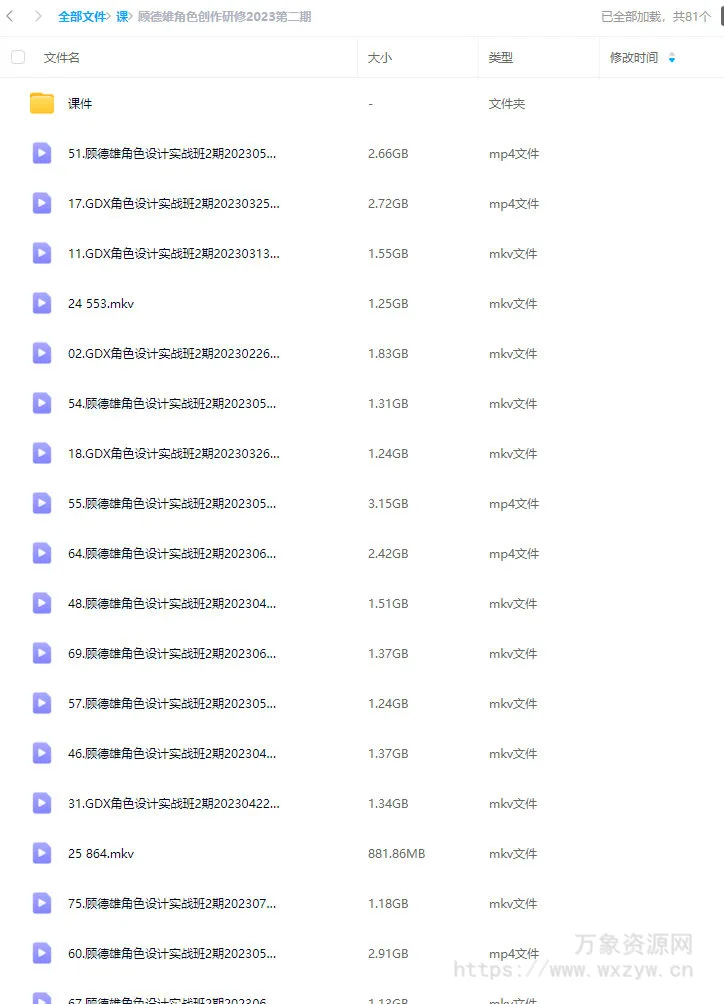Click the video icon for 24 553.mkv

[42, 304]
